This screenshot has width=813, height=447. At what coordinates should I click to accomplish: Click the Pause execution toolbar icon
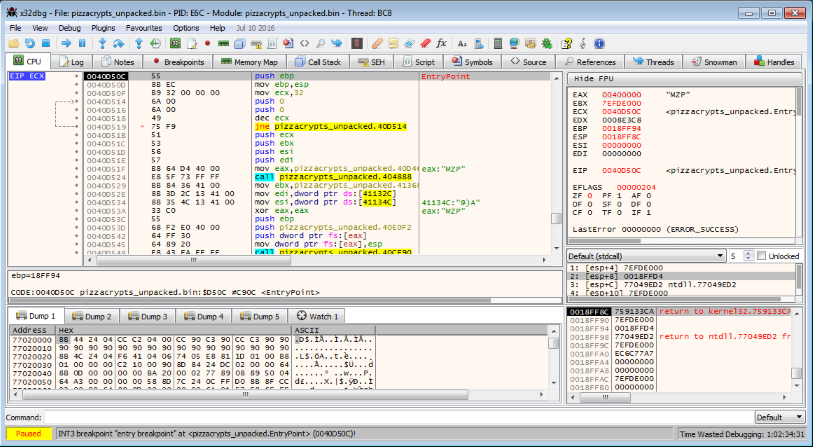point(82,44)
